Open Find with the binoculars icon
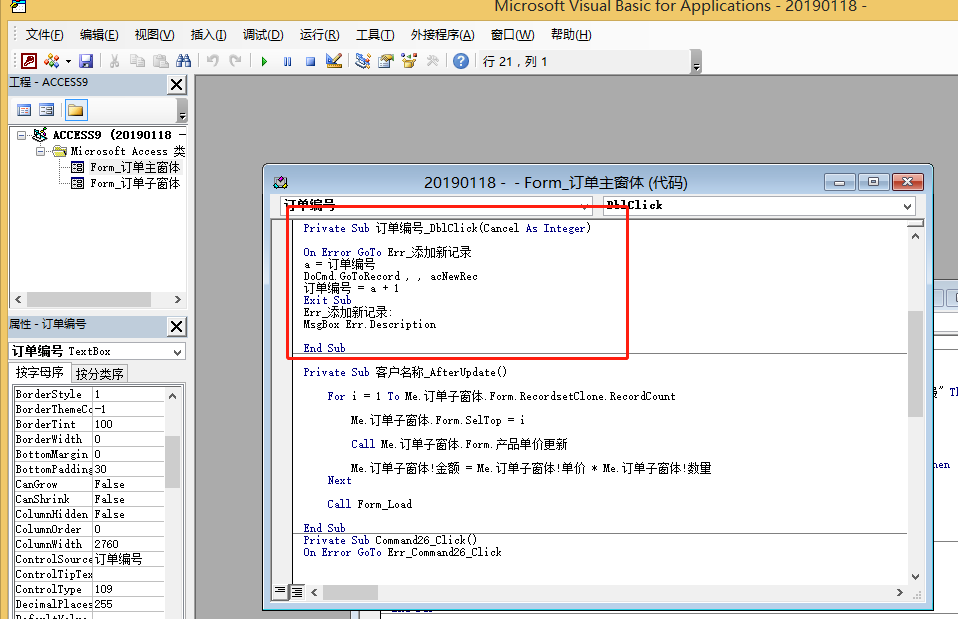 (183, 61)
